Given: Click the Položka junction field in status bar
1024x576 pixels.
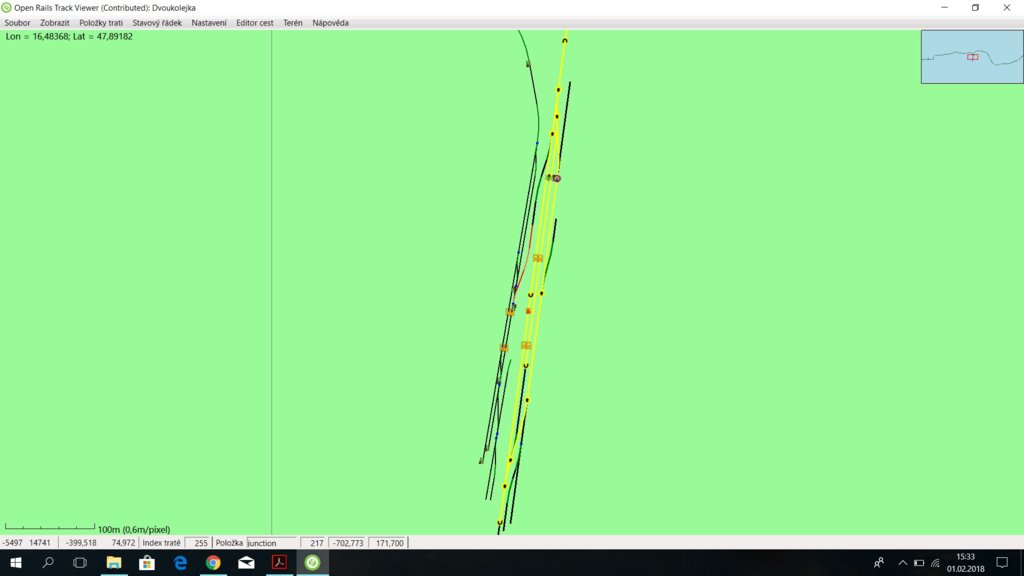Looking at the screenshot, I should coord(272,543).
